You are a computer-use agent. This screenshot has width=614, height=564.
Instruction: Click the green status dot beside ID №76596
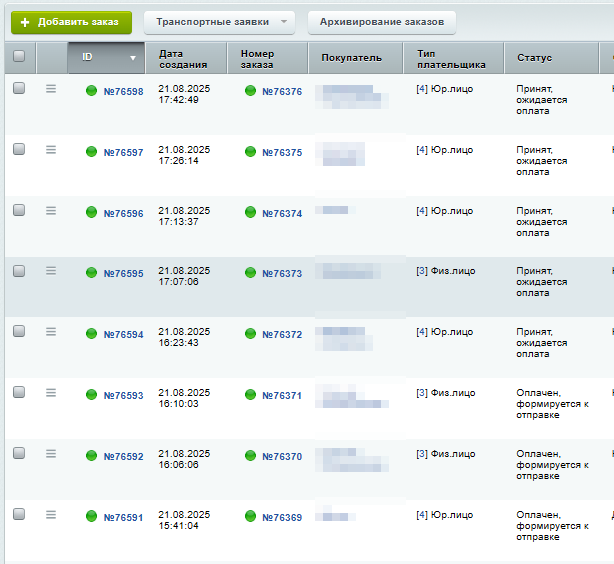coord(92,213)
